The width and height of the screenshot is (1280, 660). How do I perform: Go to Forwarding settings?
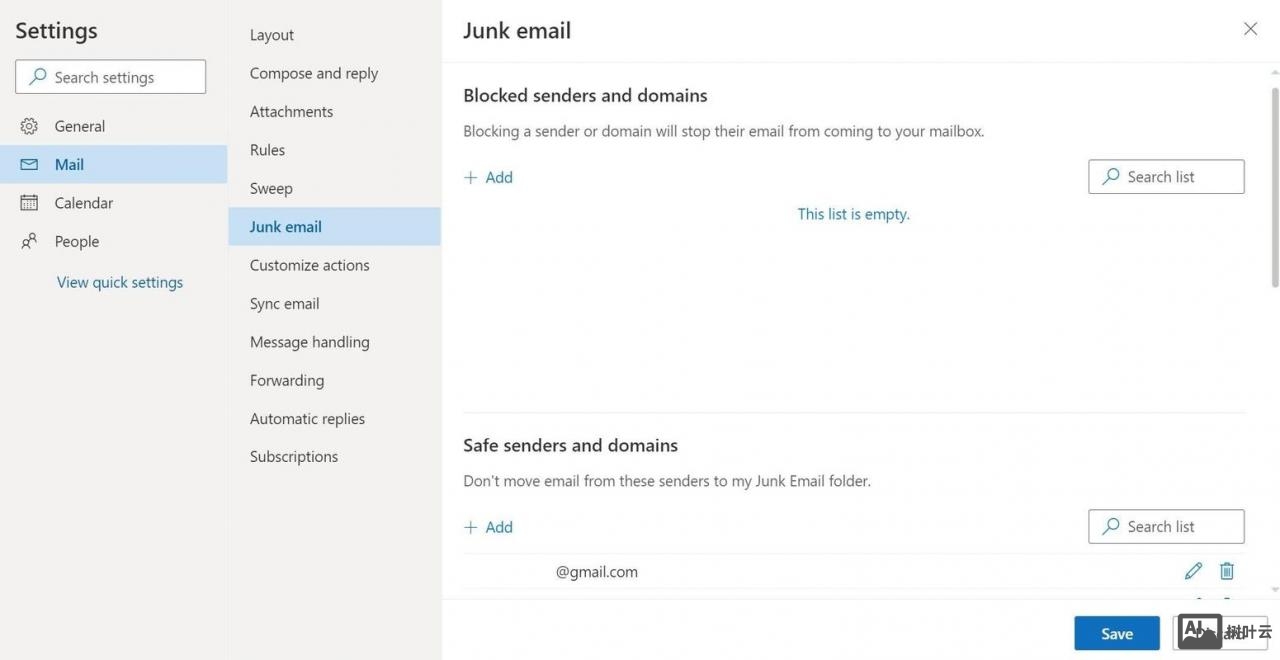[287, 380]
